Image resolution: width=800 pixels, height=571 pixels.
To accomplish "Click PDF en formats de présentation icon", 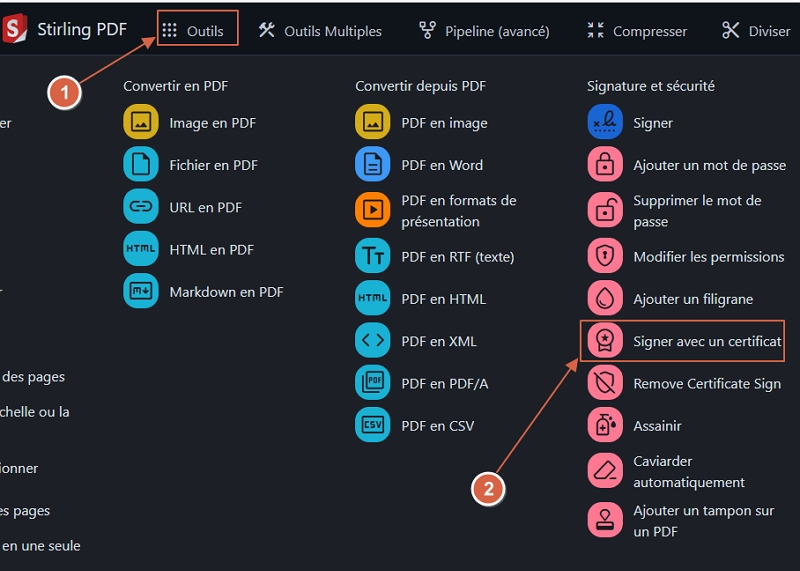I will tap(373, 211).
